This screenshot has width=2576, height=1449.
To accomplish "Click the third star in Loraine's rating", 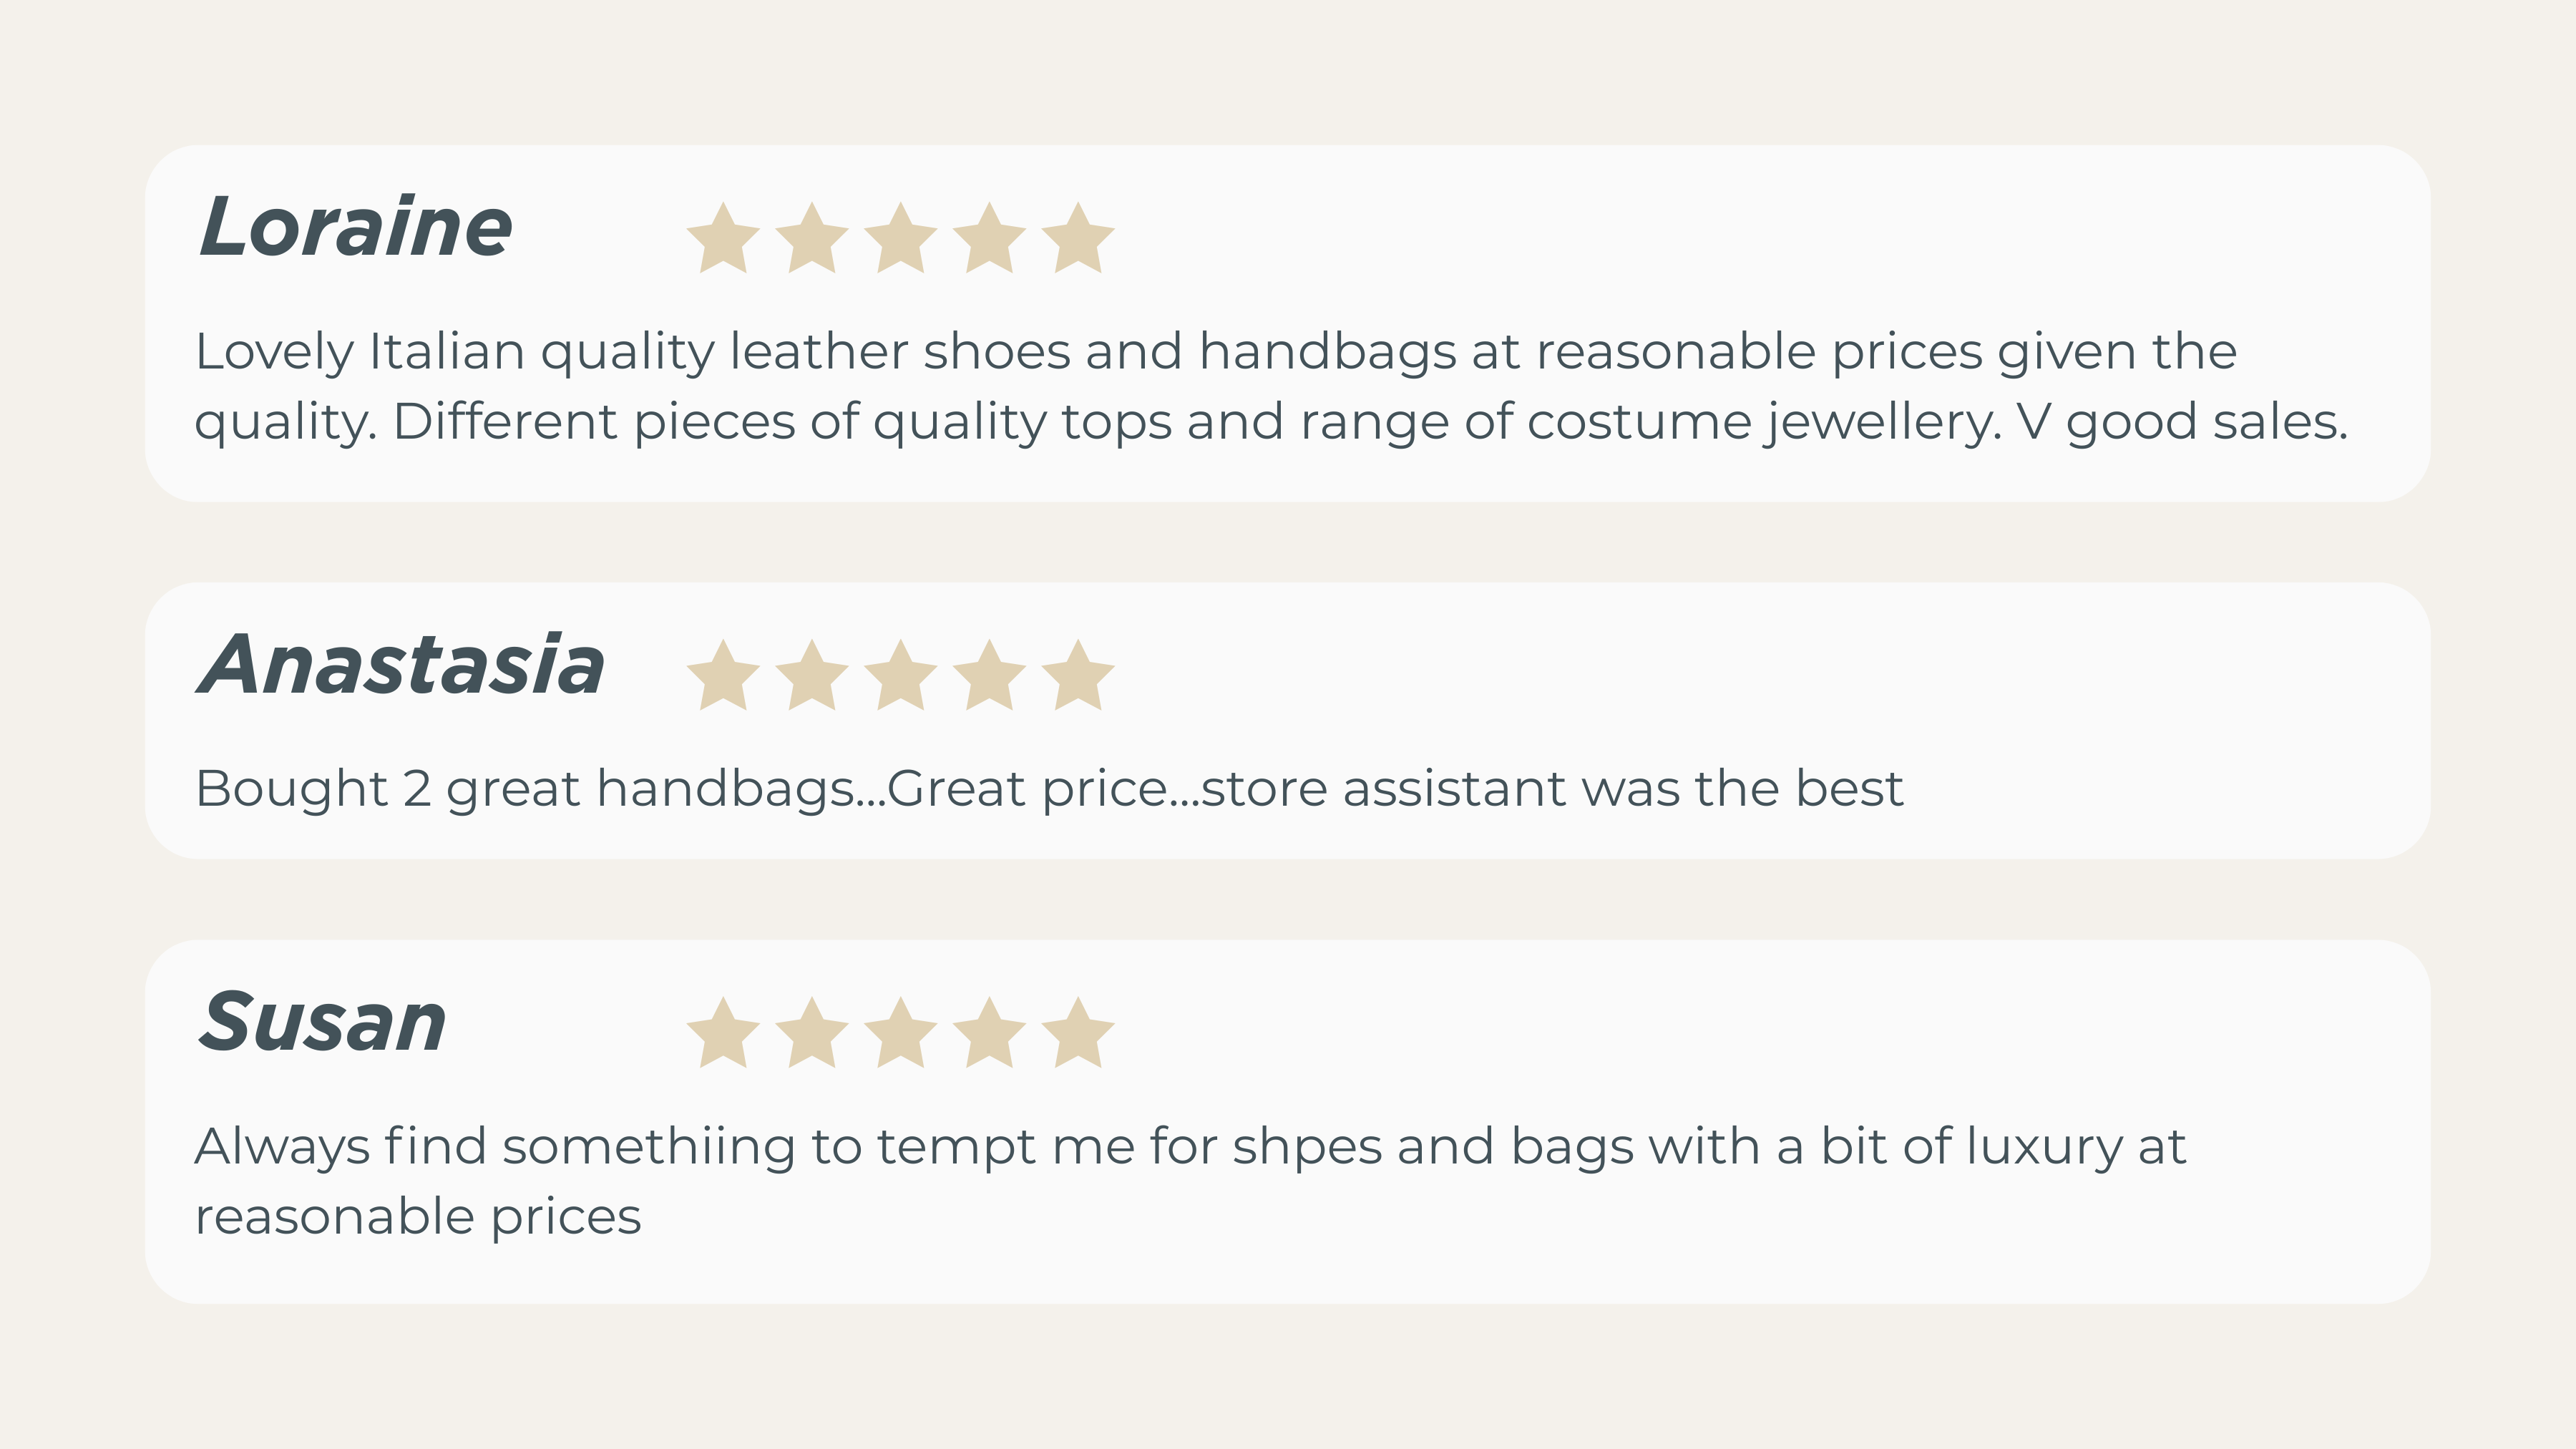I will pos(900,240).
